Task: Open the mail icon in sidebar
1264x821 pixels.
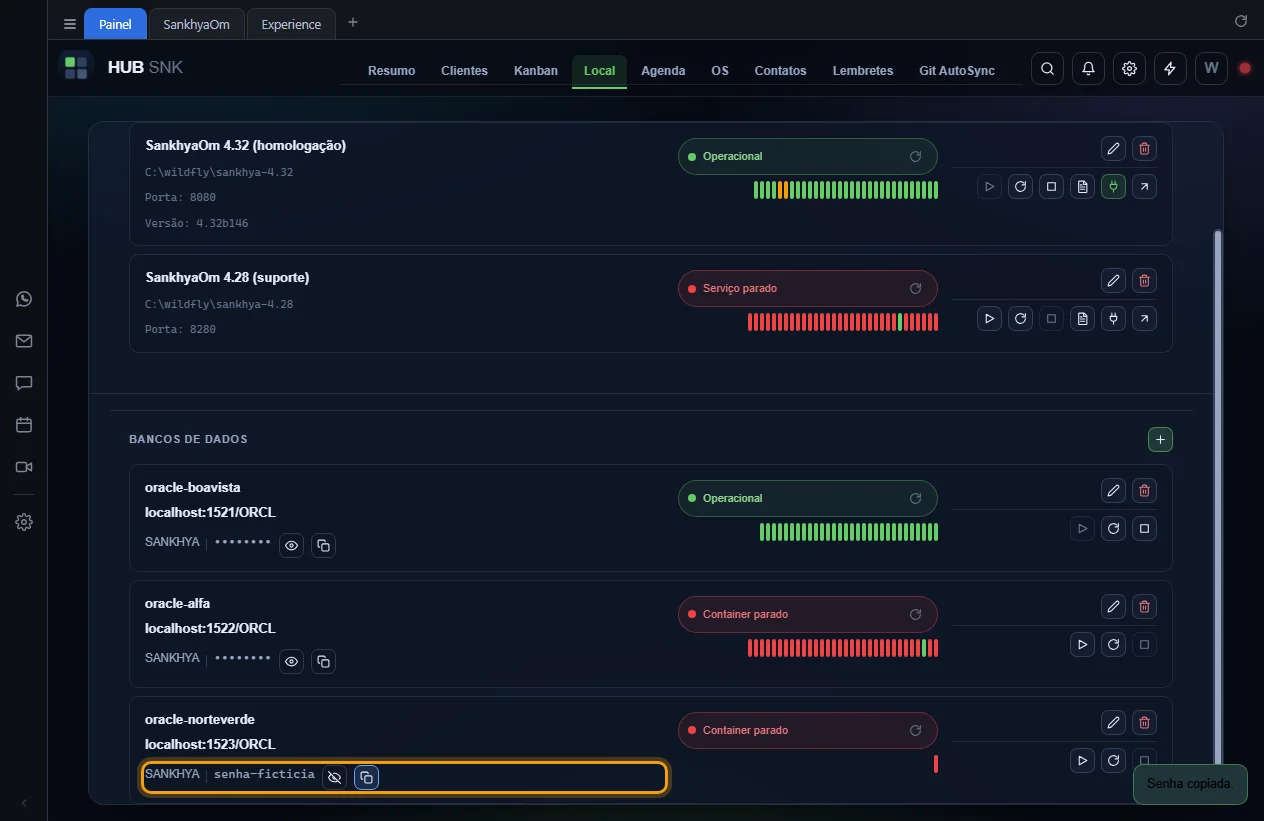Action: point(24,341)
